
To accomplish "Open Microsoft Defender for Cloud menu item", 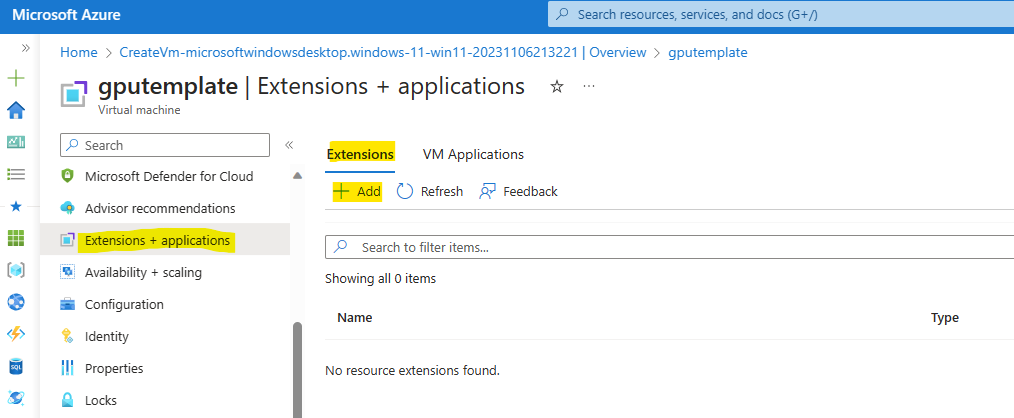I will tap(169, 176).
